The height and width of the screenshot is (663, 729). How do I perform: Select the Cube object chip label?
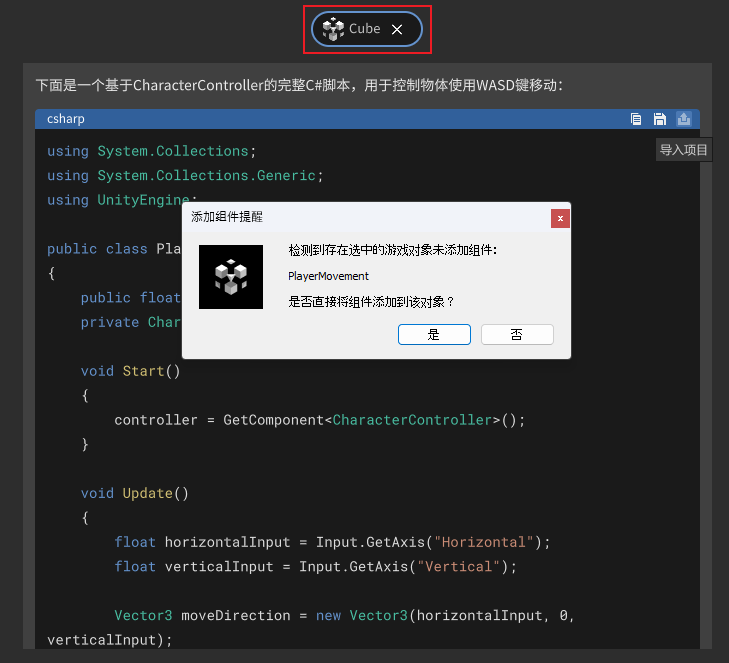364,29
